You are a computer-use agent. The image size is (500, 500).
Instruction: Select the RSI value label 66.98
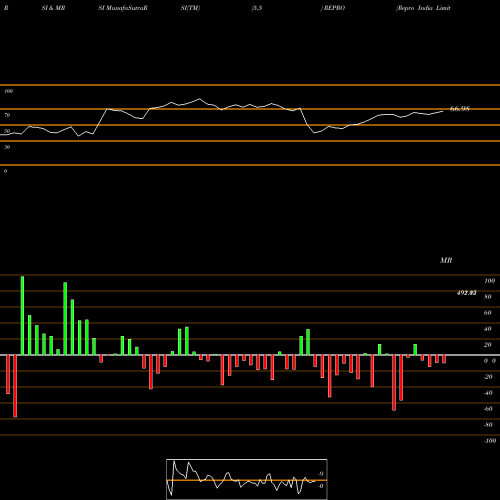coord(460,109)
